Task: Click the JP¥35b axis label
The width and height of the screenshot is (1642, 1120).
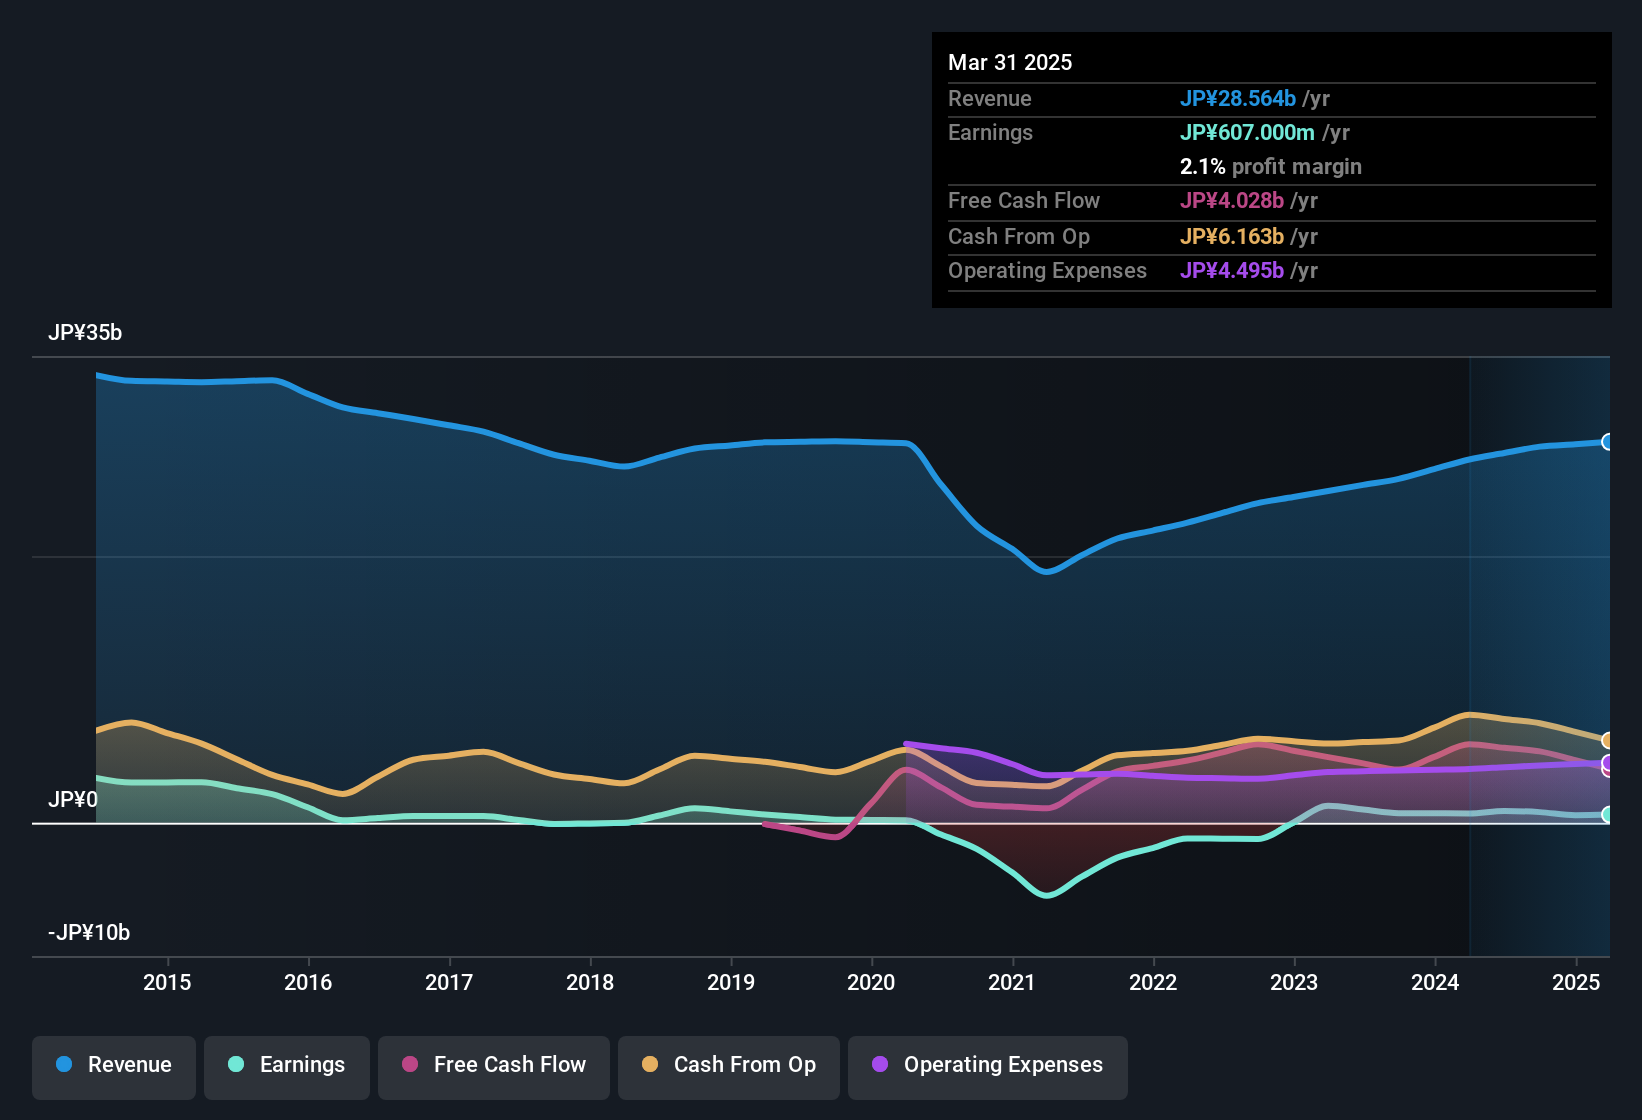Action: 86,332
